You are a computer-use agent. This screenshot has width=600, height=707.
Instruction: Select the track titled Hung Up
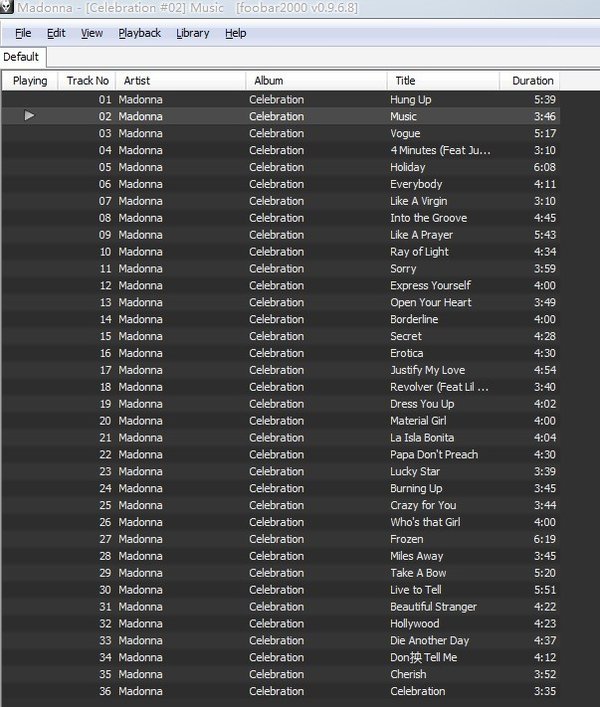(x=281, y=99)
